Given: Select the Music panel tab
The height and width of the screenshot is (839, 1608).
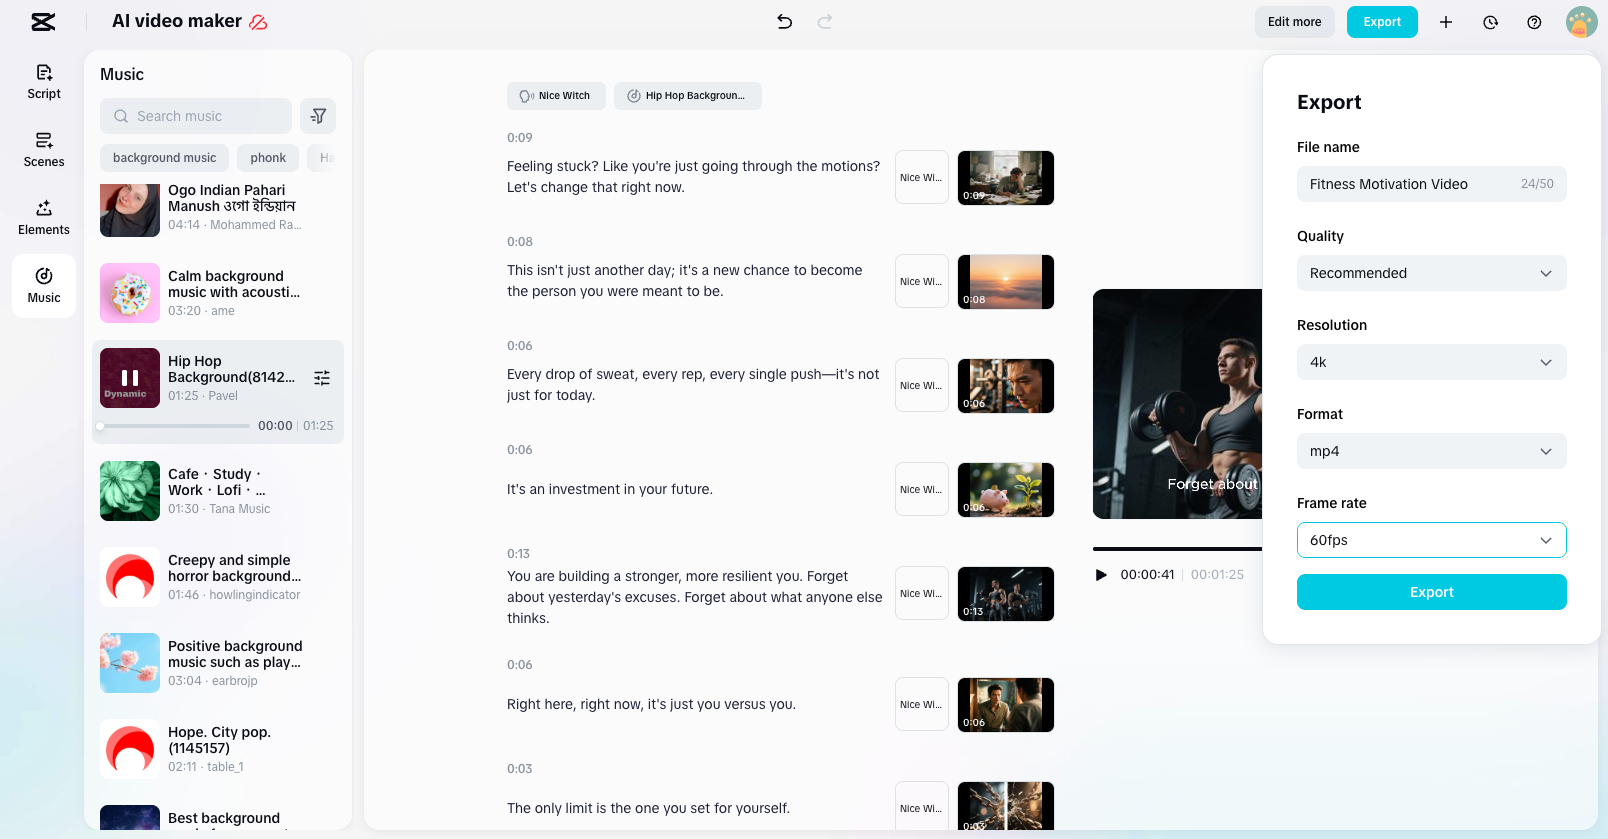Looking at the screenshot, I should point(44,286).
